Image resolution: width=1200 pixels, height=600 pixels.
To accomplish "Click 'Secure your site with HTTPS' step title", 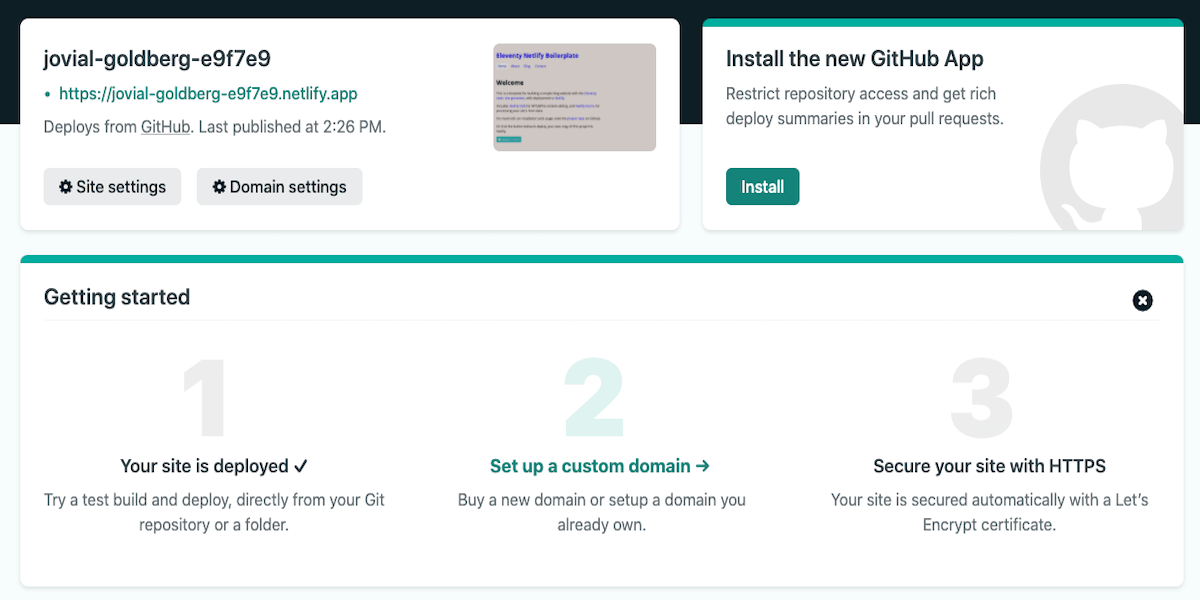I will pos(989,466).
